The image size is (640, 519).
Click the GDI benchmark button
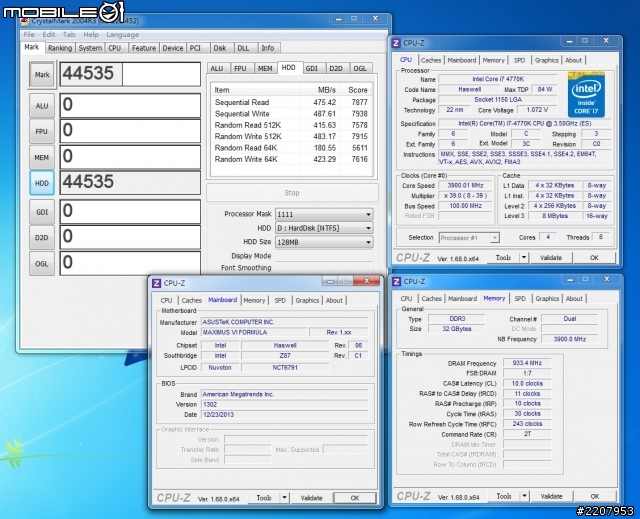pos(42,212)
